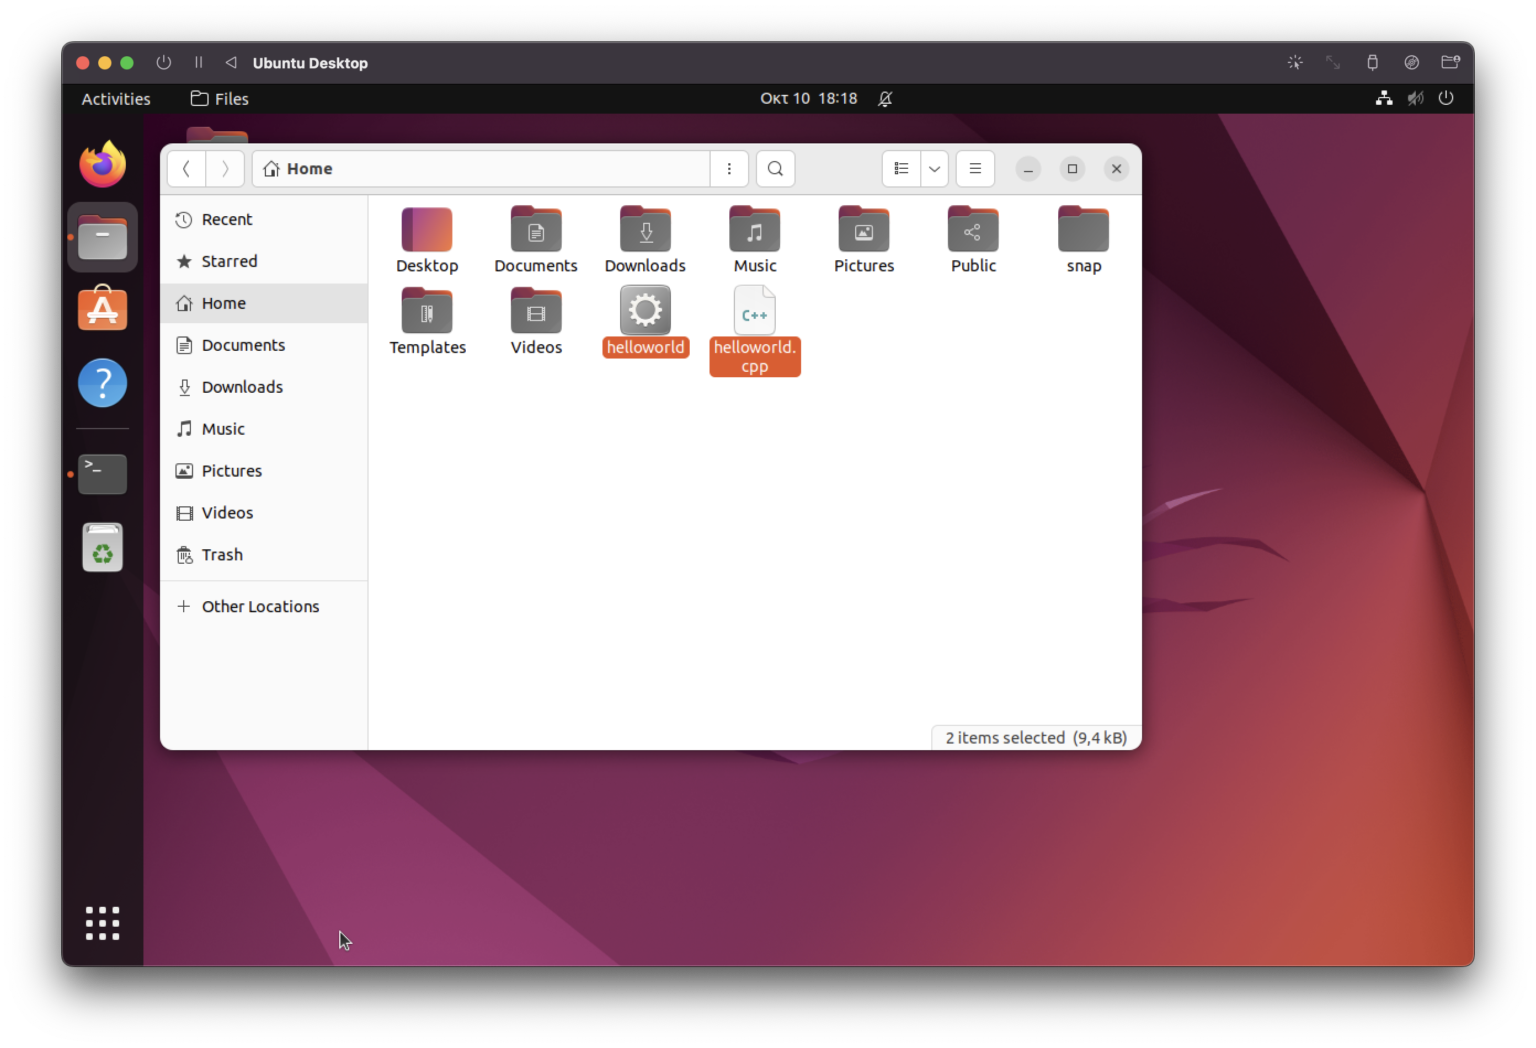1536x1048 pixels.
Task: Open the Downloads folder icon
Action: [645, 231]
